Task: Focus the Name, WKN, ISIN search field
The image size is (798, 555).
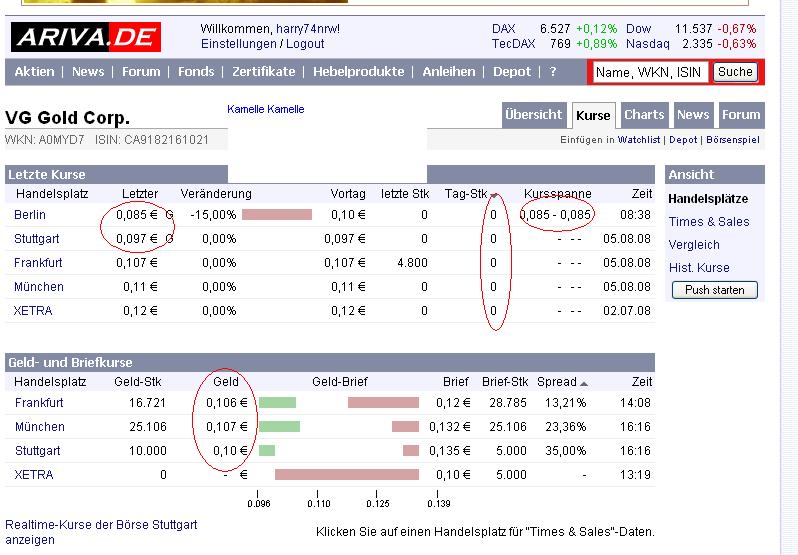Action: coord(650,72)
